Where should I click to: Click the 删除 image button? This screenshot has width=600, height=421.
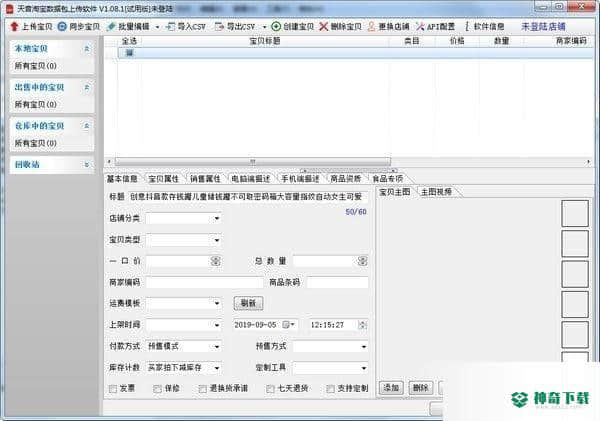421,388
